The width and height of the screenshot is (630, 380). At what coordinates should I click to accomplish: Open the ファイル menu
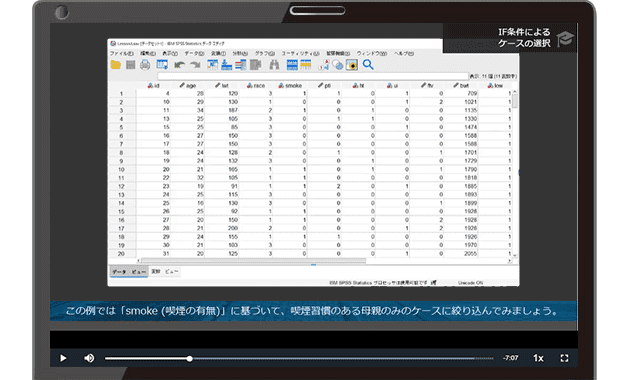click(122, 53)
